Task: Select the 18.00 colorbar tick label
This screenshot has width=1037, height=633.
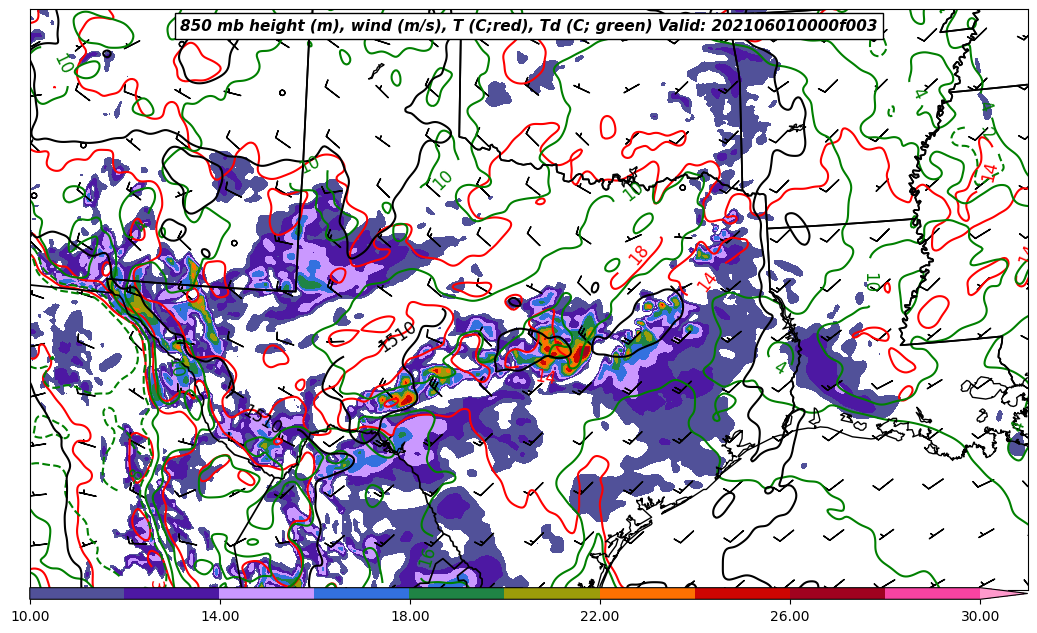Action: pos(410,616)
